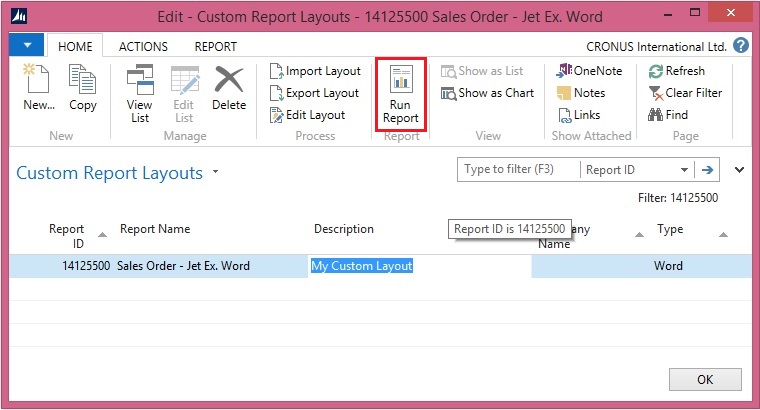Switch to the REPORT ribbon tab
760x410 pixels.
coord(215,46)
